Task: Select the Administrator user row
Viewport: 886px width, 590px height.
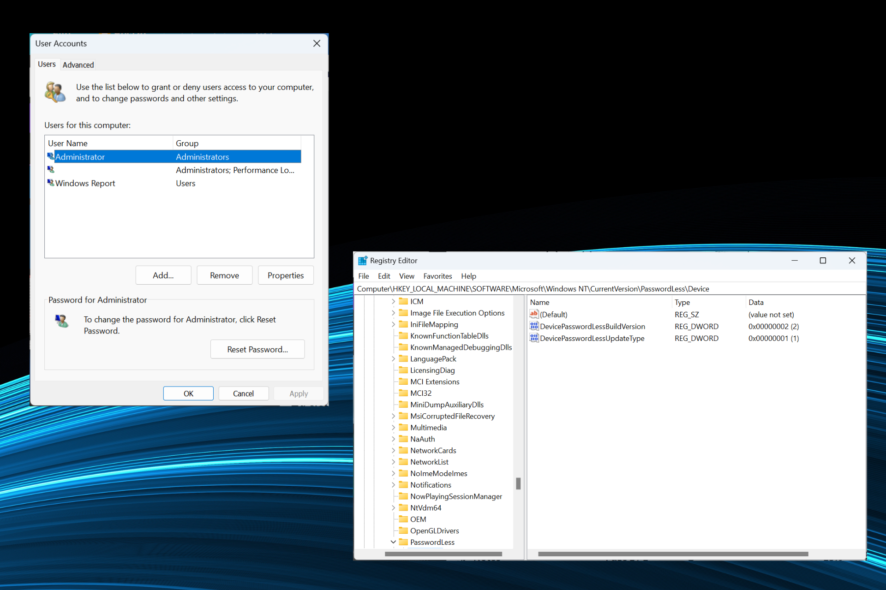Action: point(173,157)
